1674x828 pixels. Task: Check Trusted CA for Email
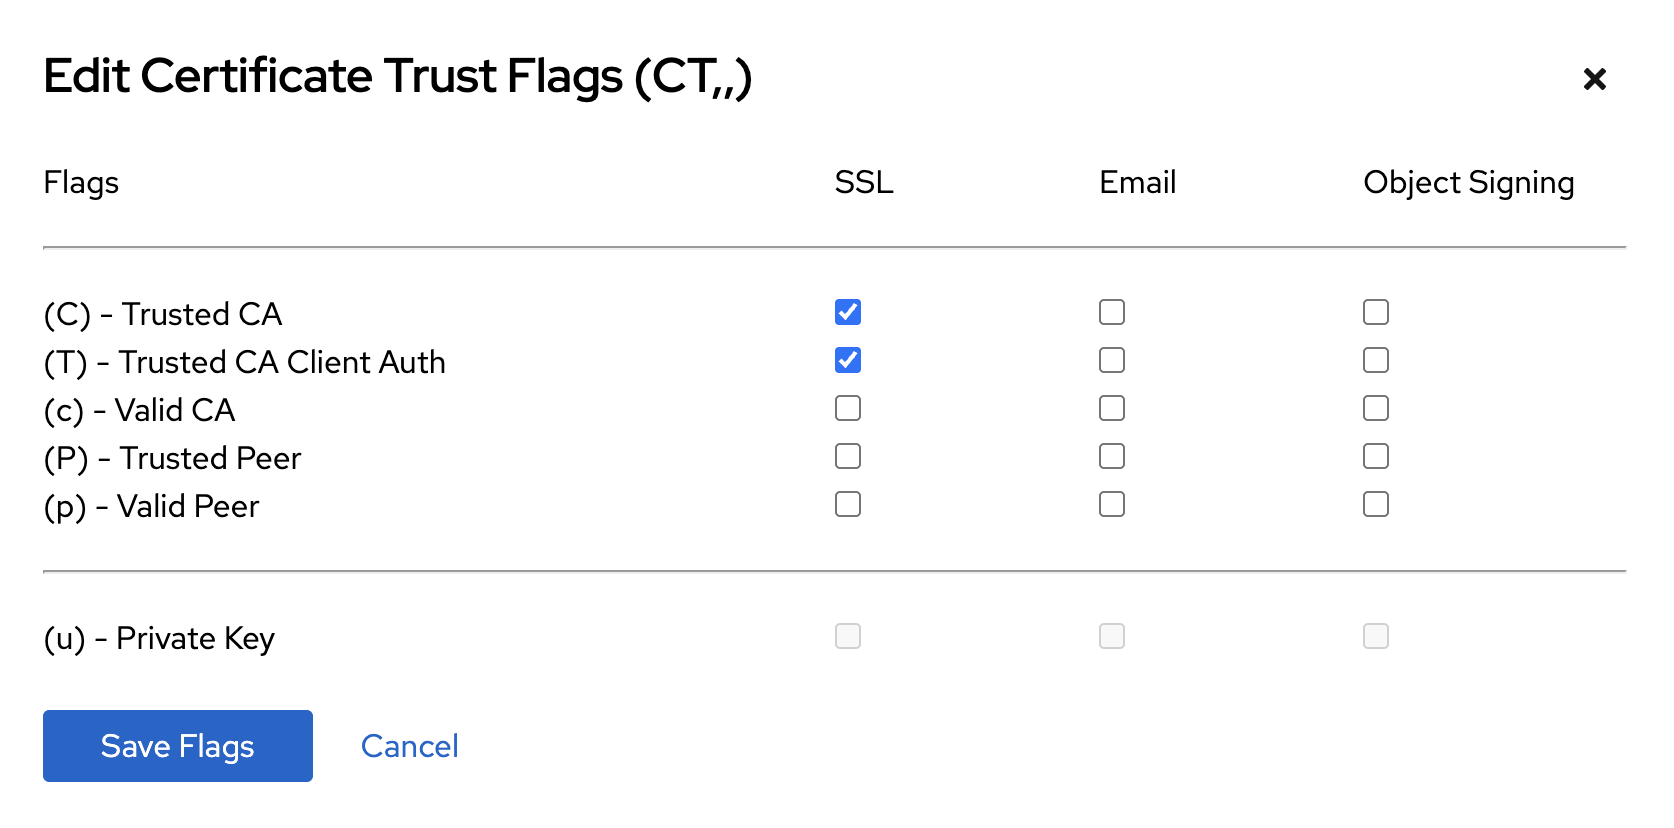tap(1112, 312)
